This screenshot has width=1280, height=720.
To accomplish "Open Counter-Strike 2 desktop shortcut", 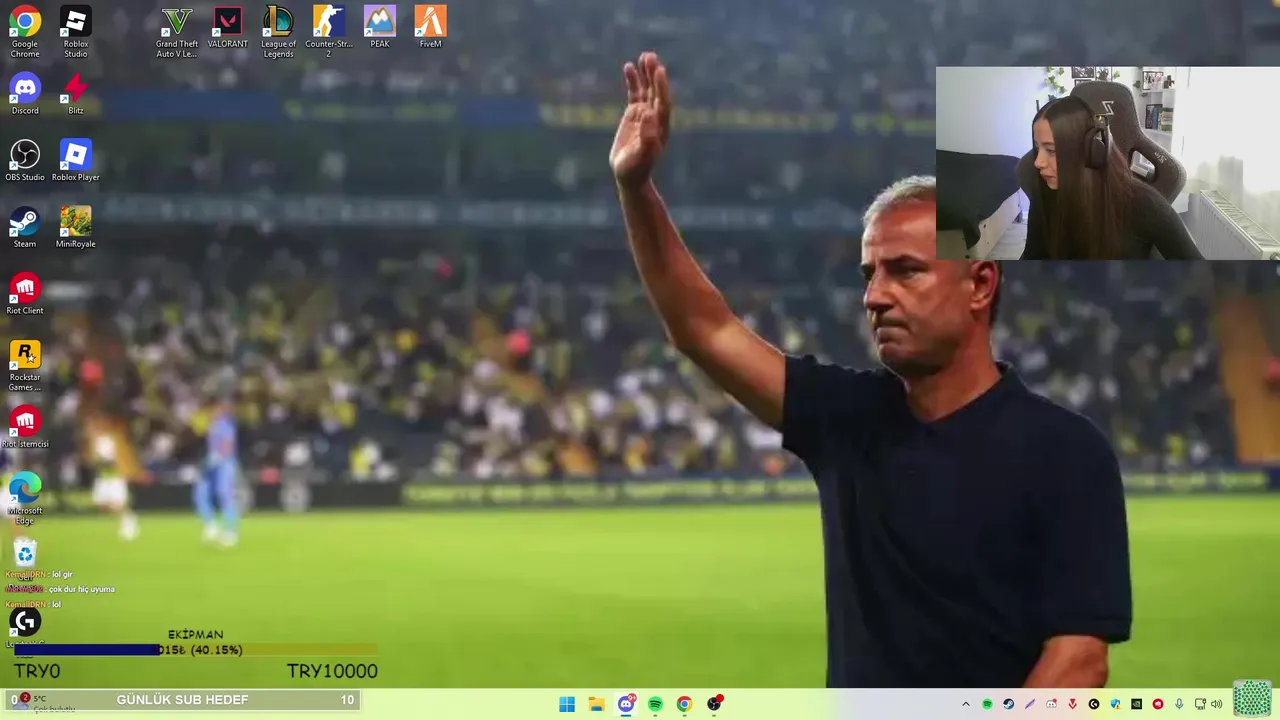I will 329,29.
